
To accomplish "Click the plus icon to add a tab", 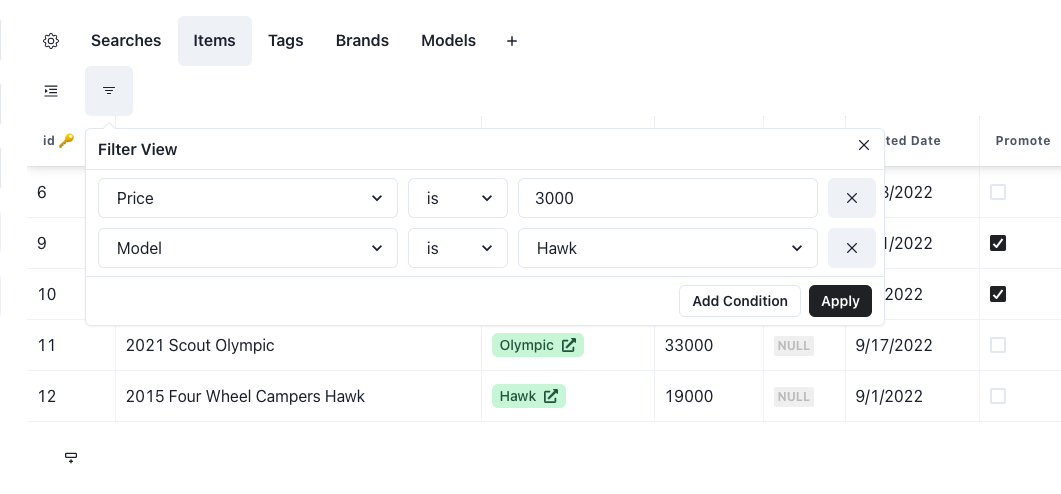I will pos(512,41).
